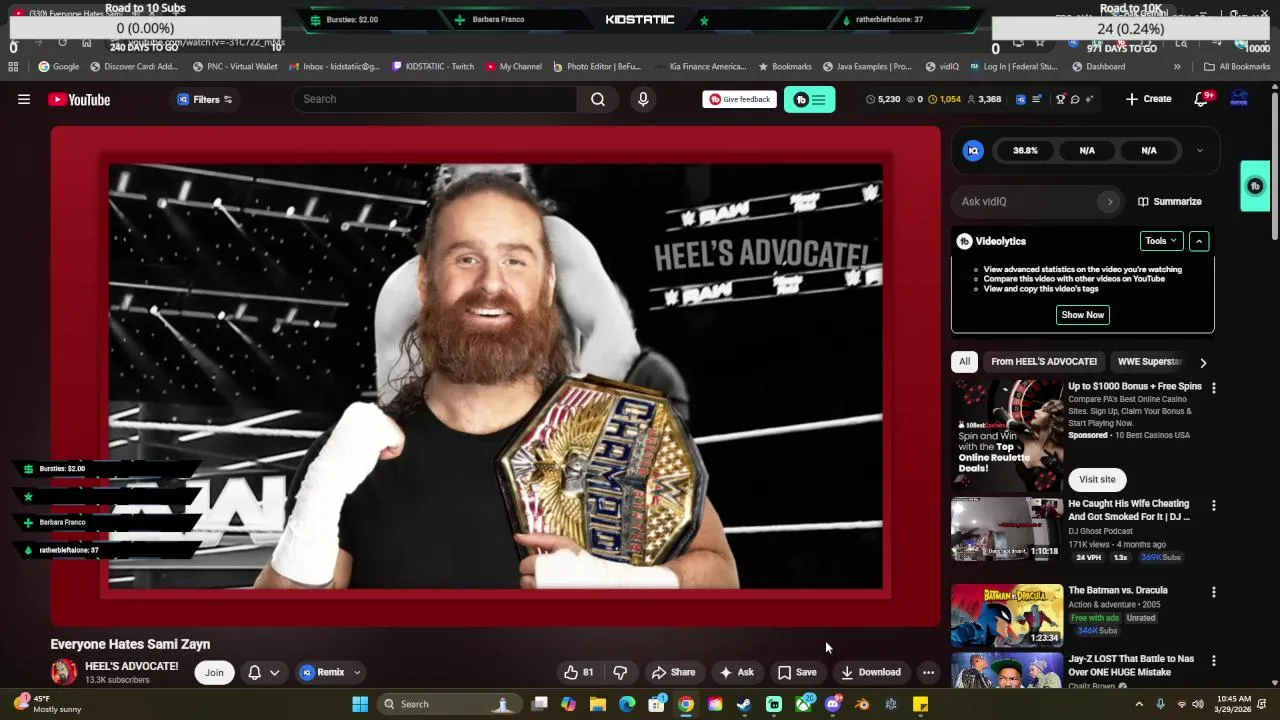Dislike the video with thumbs down
This screenshot has width=1280, height=720.
(620, 672)
